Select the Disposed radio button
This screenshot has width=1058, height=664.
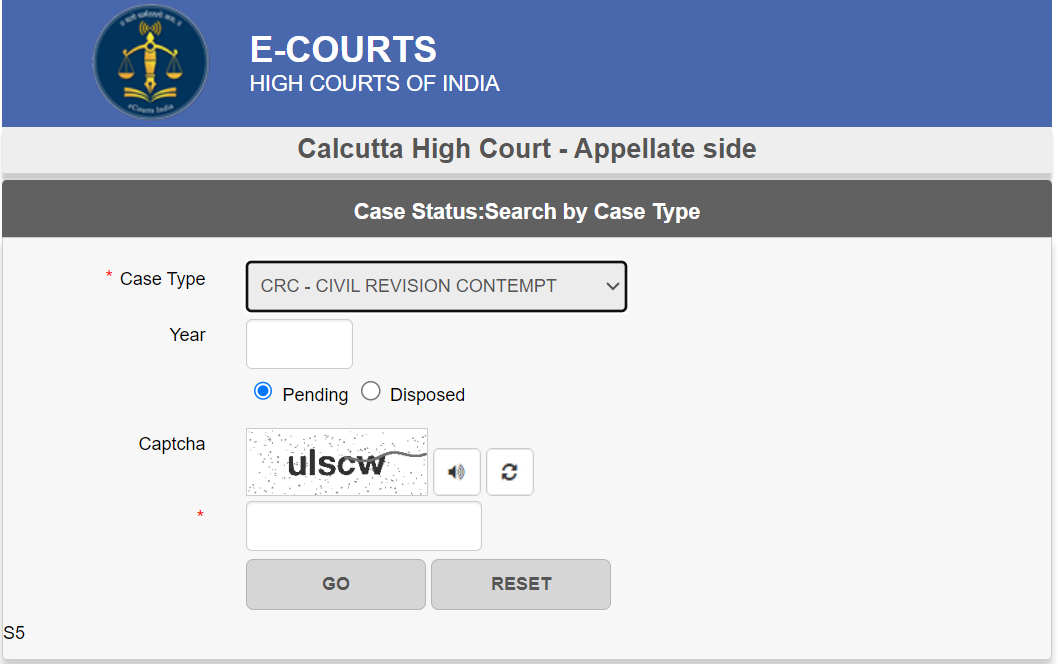pos(370,391)
